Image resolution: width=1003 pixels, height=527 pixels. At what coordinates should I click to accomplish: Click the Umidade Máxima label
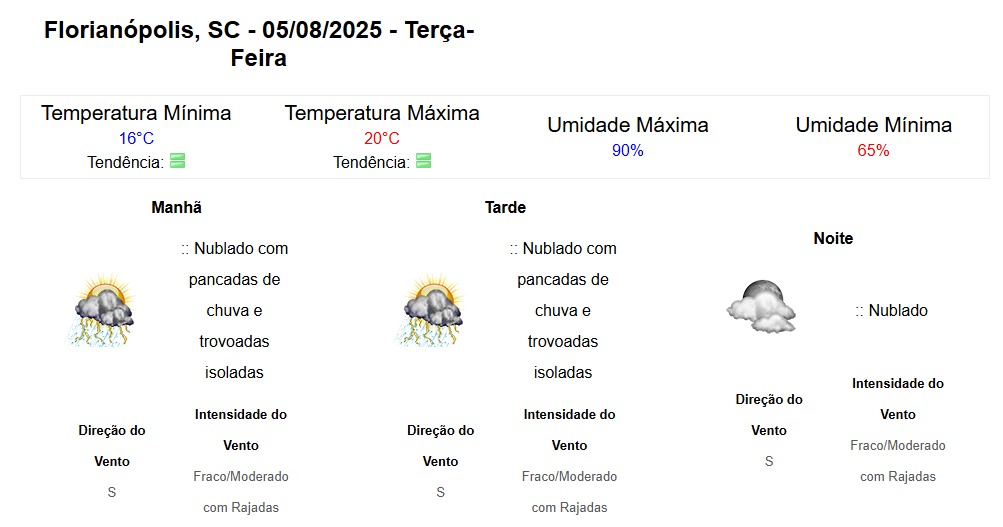[x=628, y=125]
